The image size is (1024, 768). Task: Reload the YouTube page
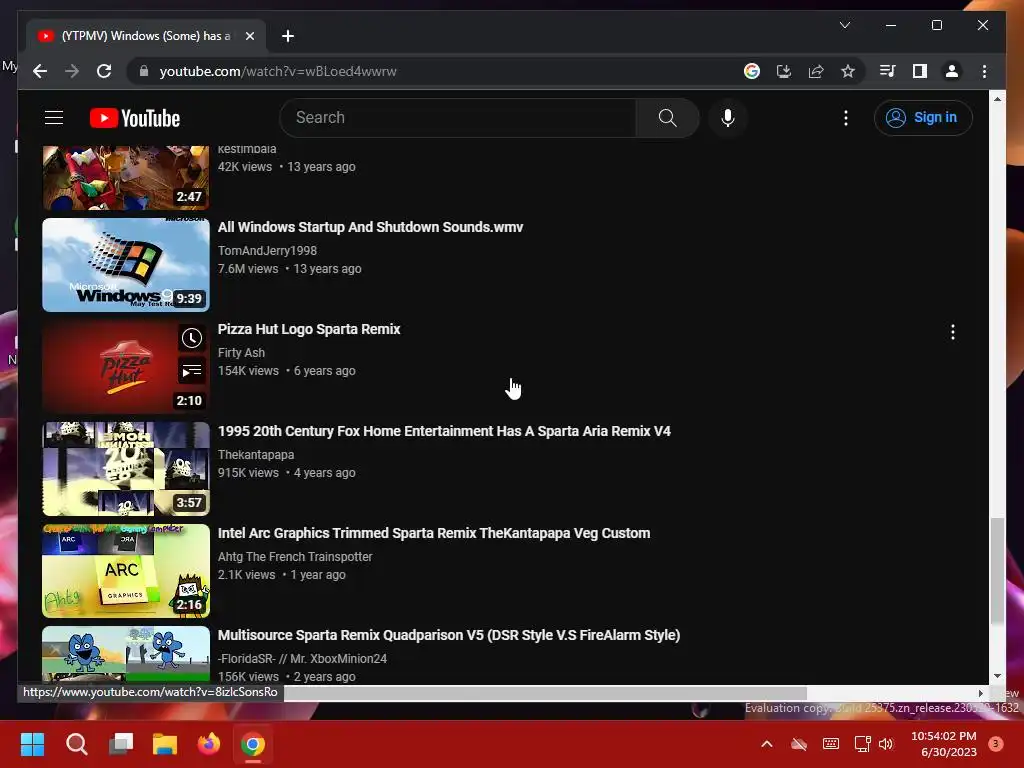(x=104, y=71)
